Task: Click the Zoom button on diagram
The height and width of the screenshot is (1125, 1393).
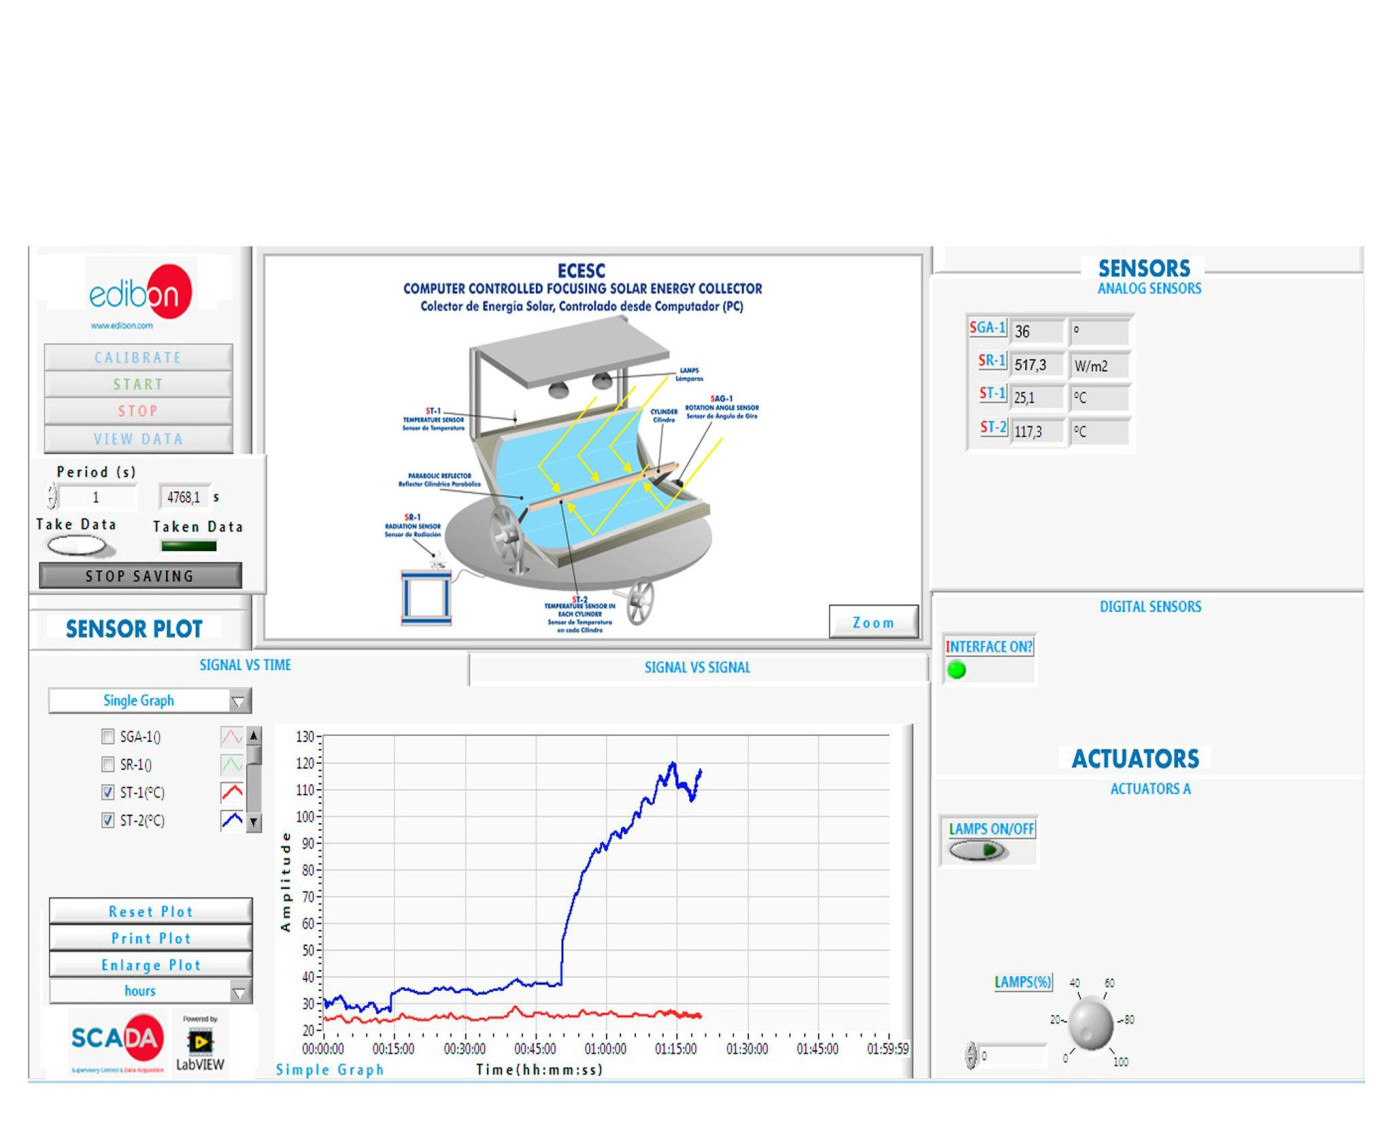Action: click(x=873, y=622)
